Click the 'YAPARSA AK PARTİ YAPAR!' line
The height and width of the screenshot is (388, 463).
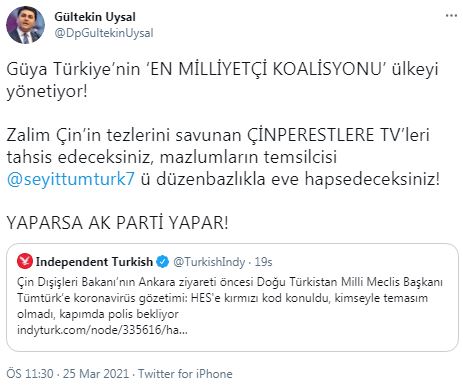pyautogui.click(x=118, y=223)
